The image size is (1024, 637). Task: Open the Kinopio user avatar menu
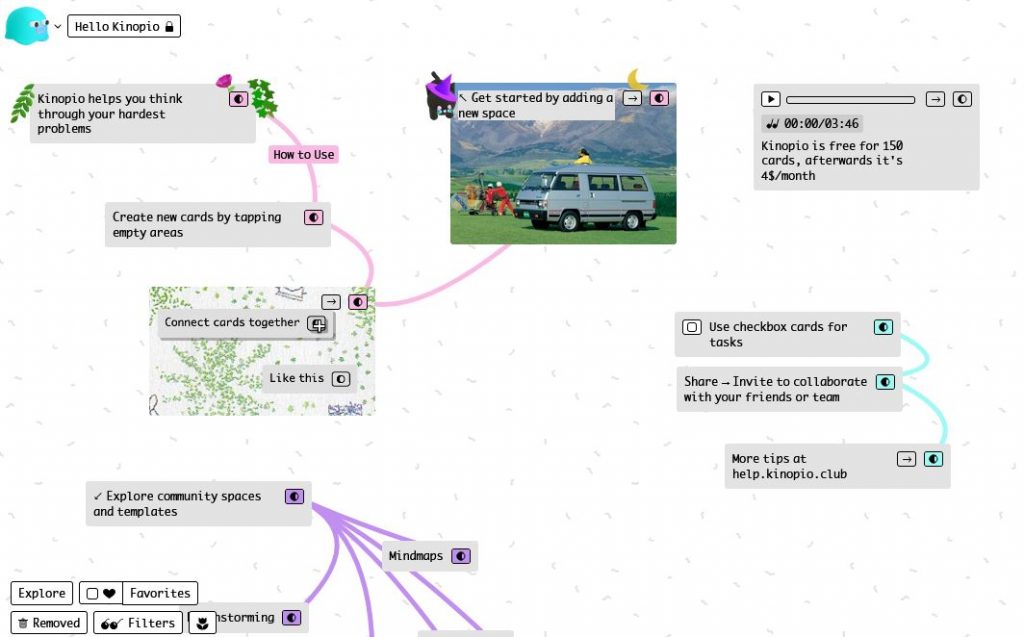tap(26, 26)
